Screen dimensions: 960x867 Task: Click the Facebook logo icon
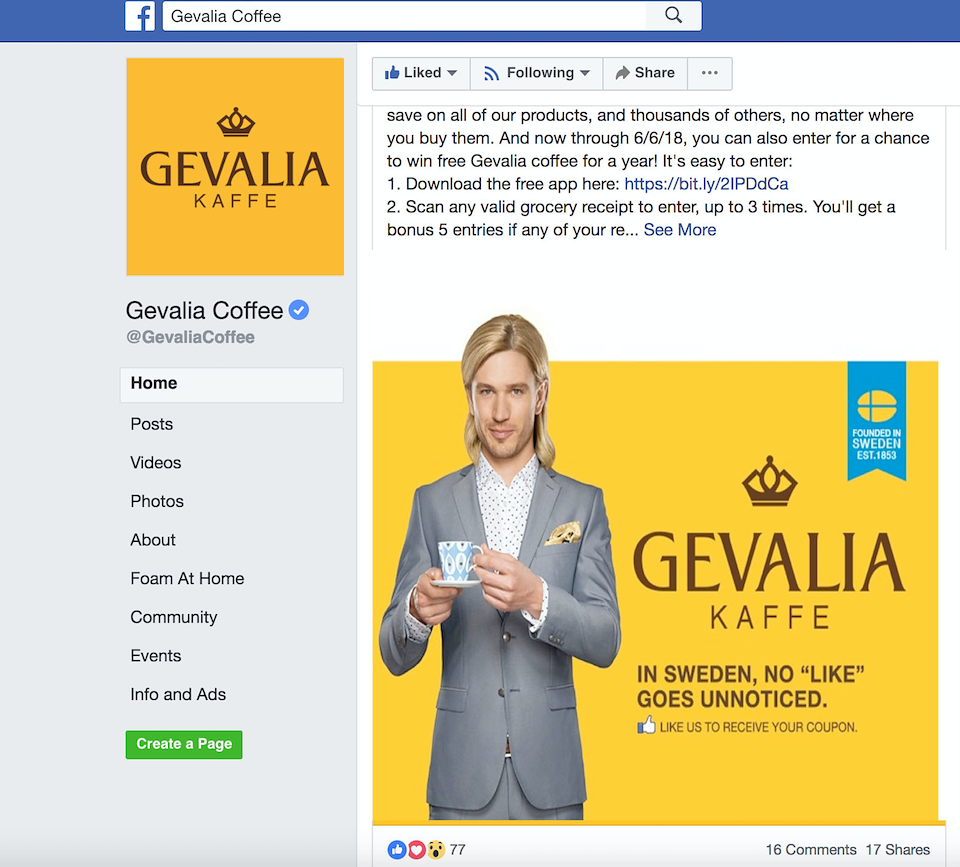coord(140,16)
